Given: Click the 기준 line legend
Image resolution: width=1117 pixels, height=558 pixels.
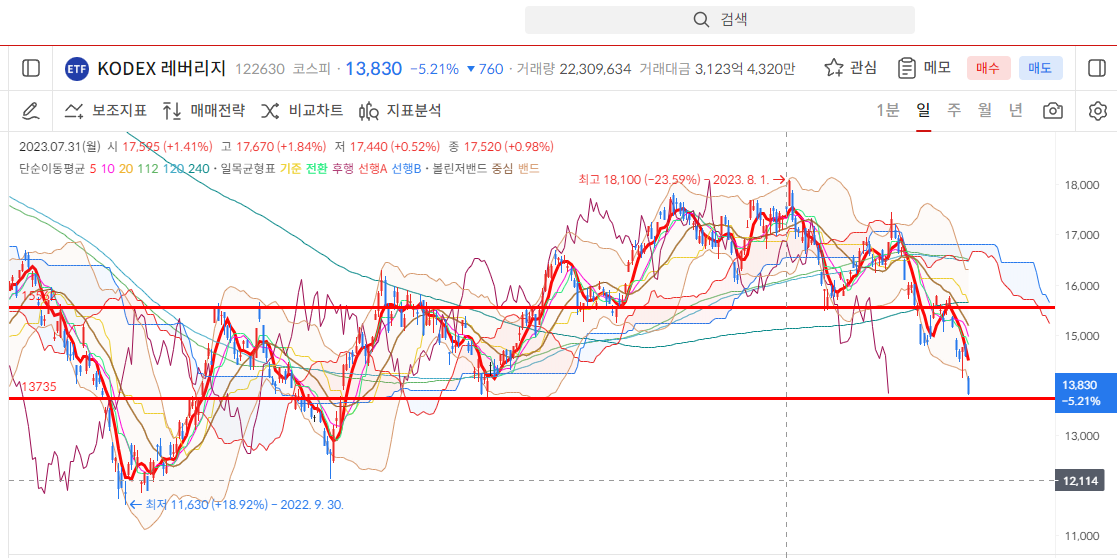Looking at the screenshot, I should point(290,169).
